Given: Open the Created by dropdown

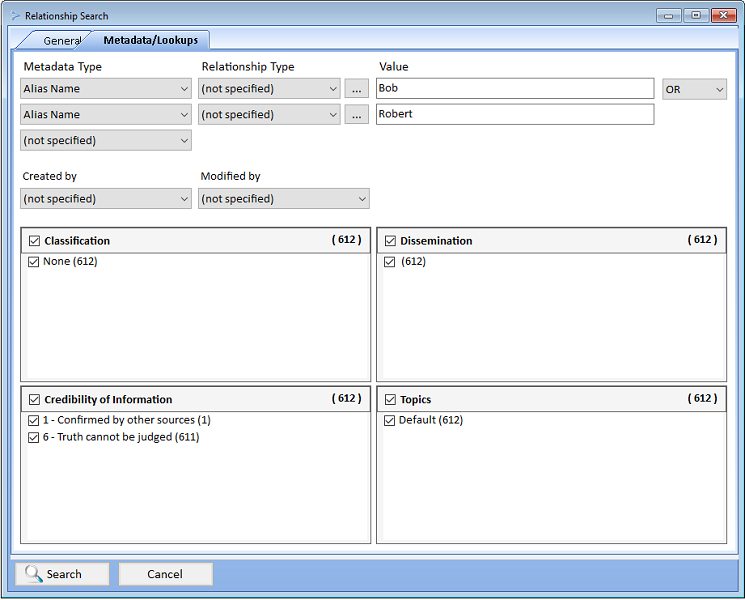Looking at the screenshot, I should 106,199.
